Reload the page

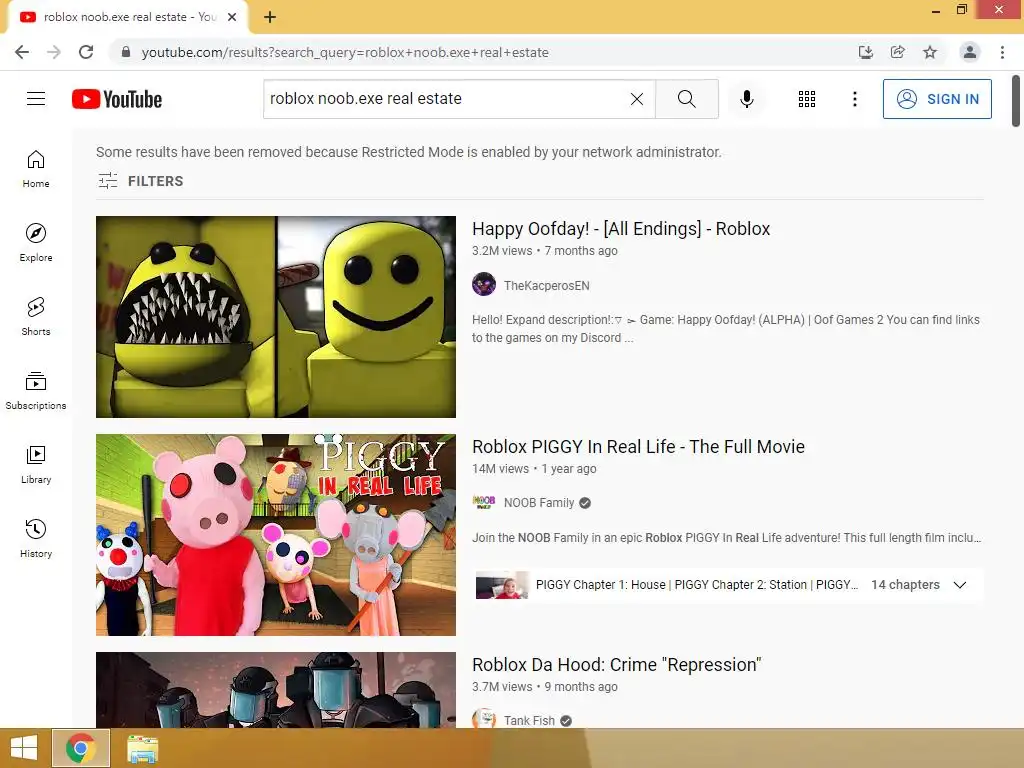coord(86,52)
